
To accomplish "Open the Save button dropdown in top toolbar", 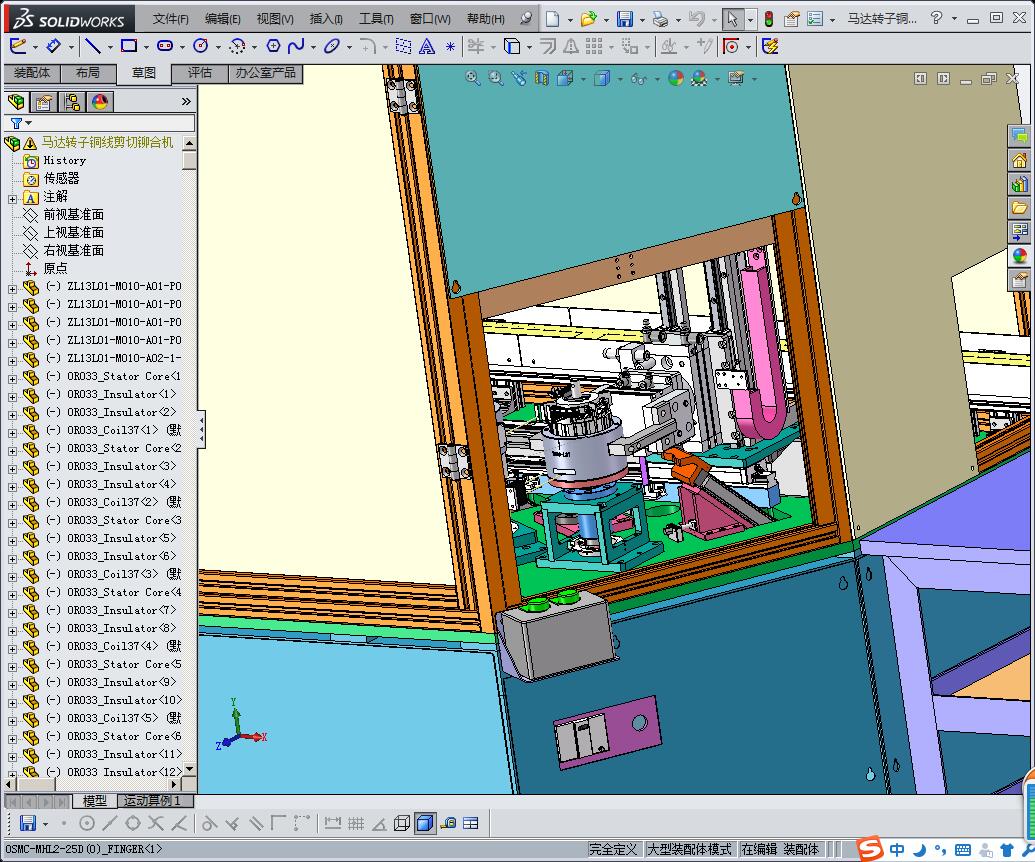I will point(642,19).
